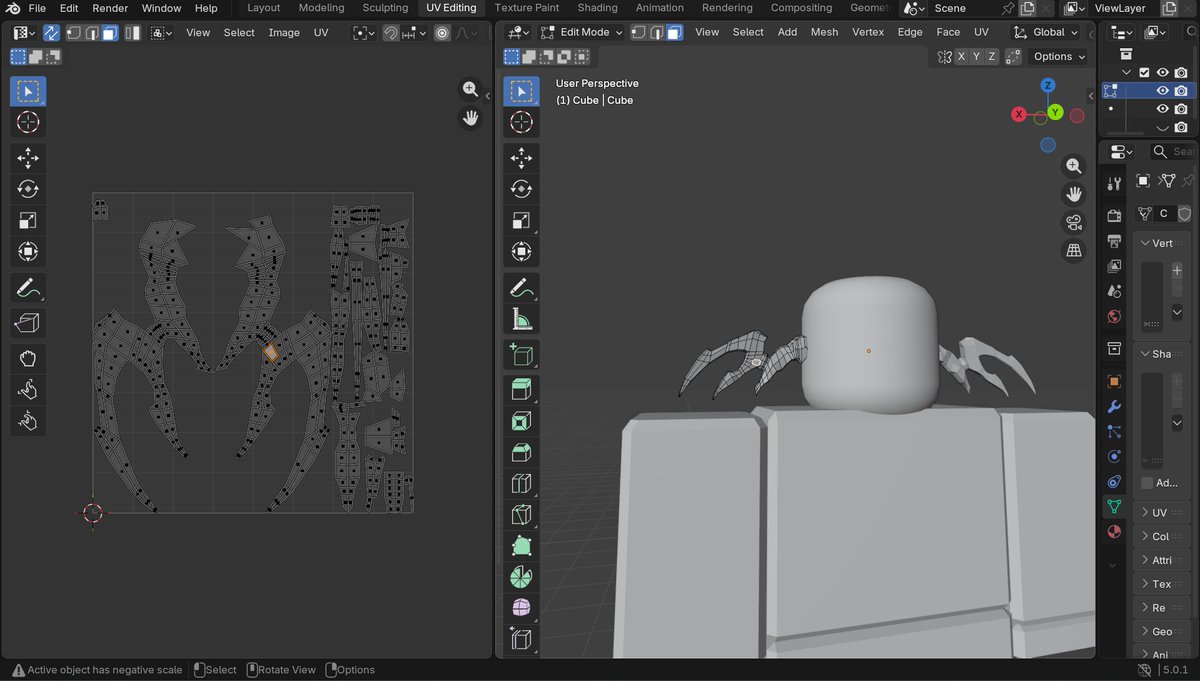This screenshot has height=681, width=1200.
Task: Select the Annotate tool in UV editor
Action: 28,288
